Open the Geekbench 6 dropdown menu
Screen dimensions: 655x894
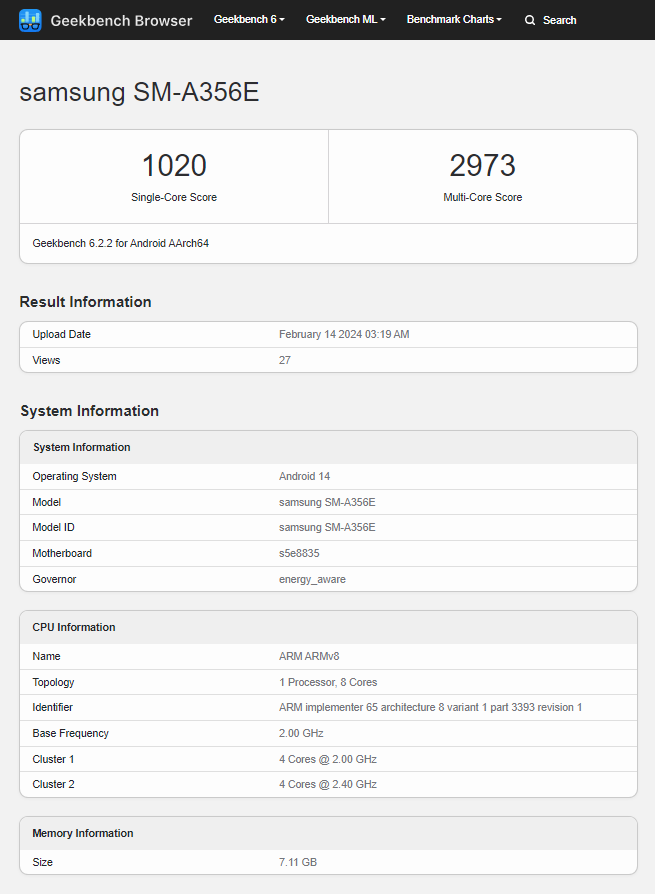click(248, 19)
